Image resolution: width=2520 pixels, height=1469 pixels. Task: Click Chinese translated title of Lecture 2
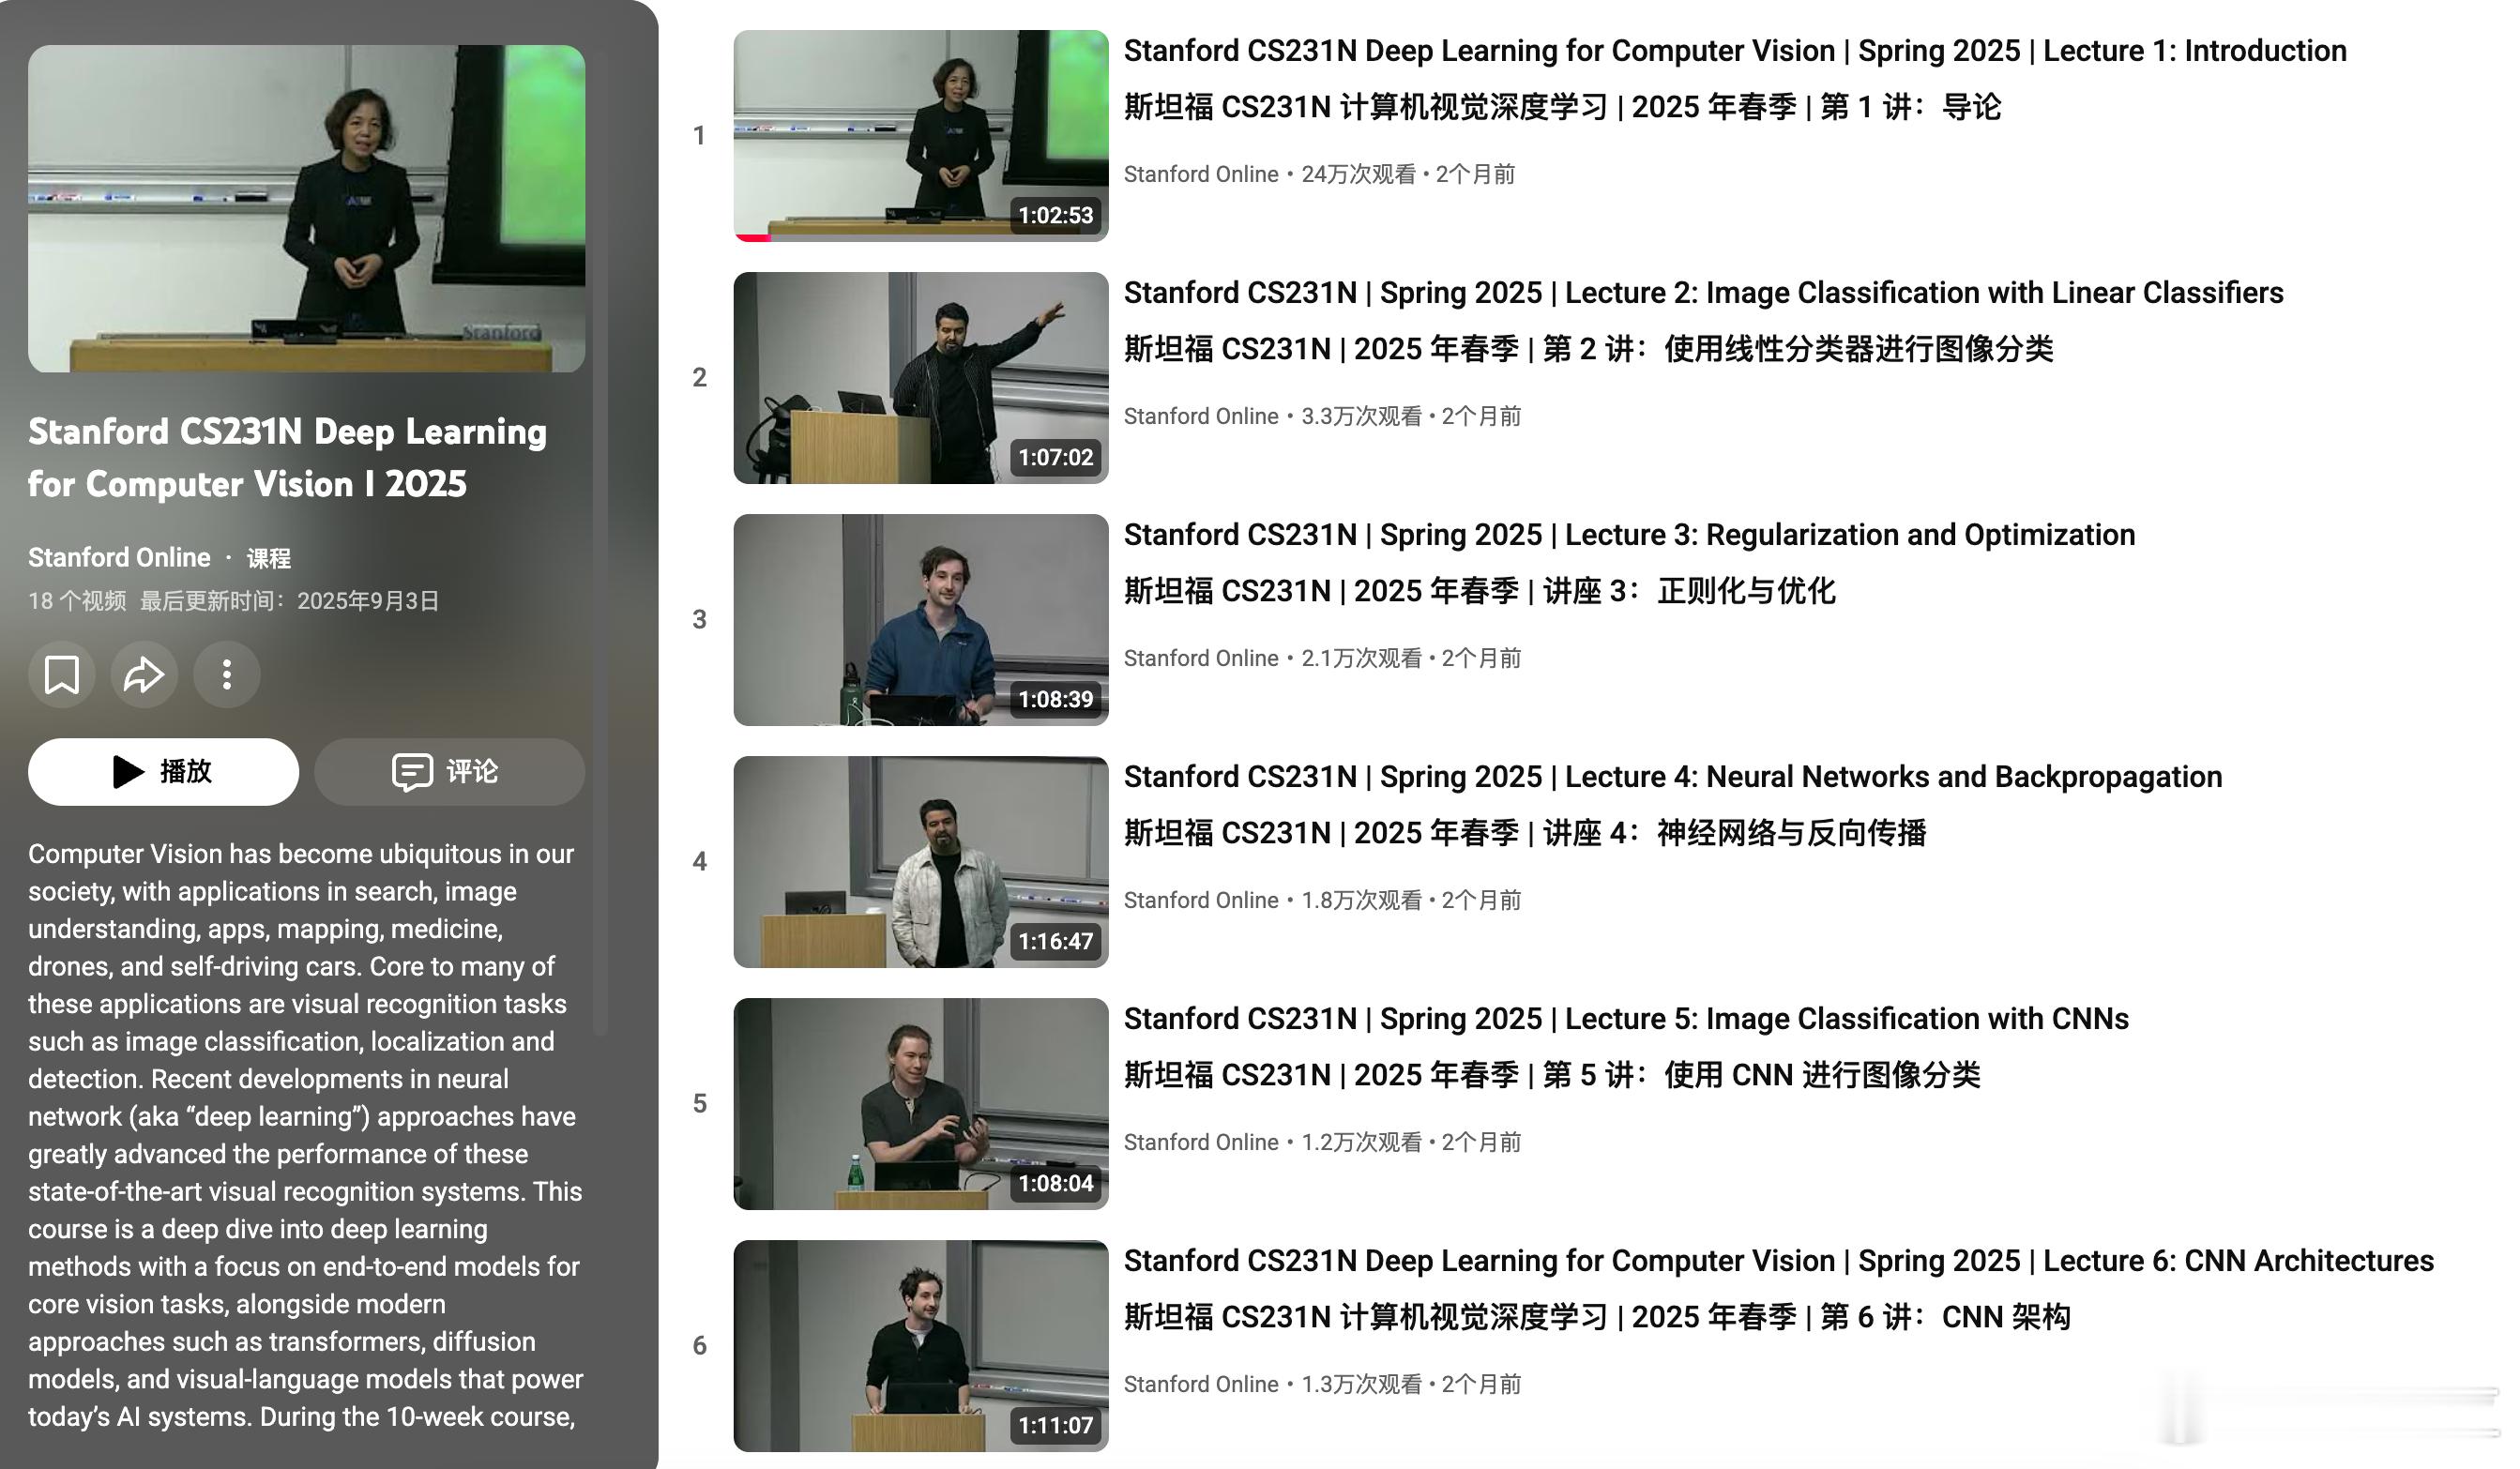(x=1588, y=349)
